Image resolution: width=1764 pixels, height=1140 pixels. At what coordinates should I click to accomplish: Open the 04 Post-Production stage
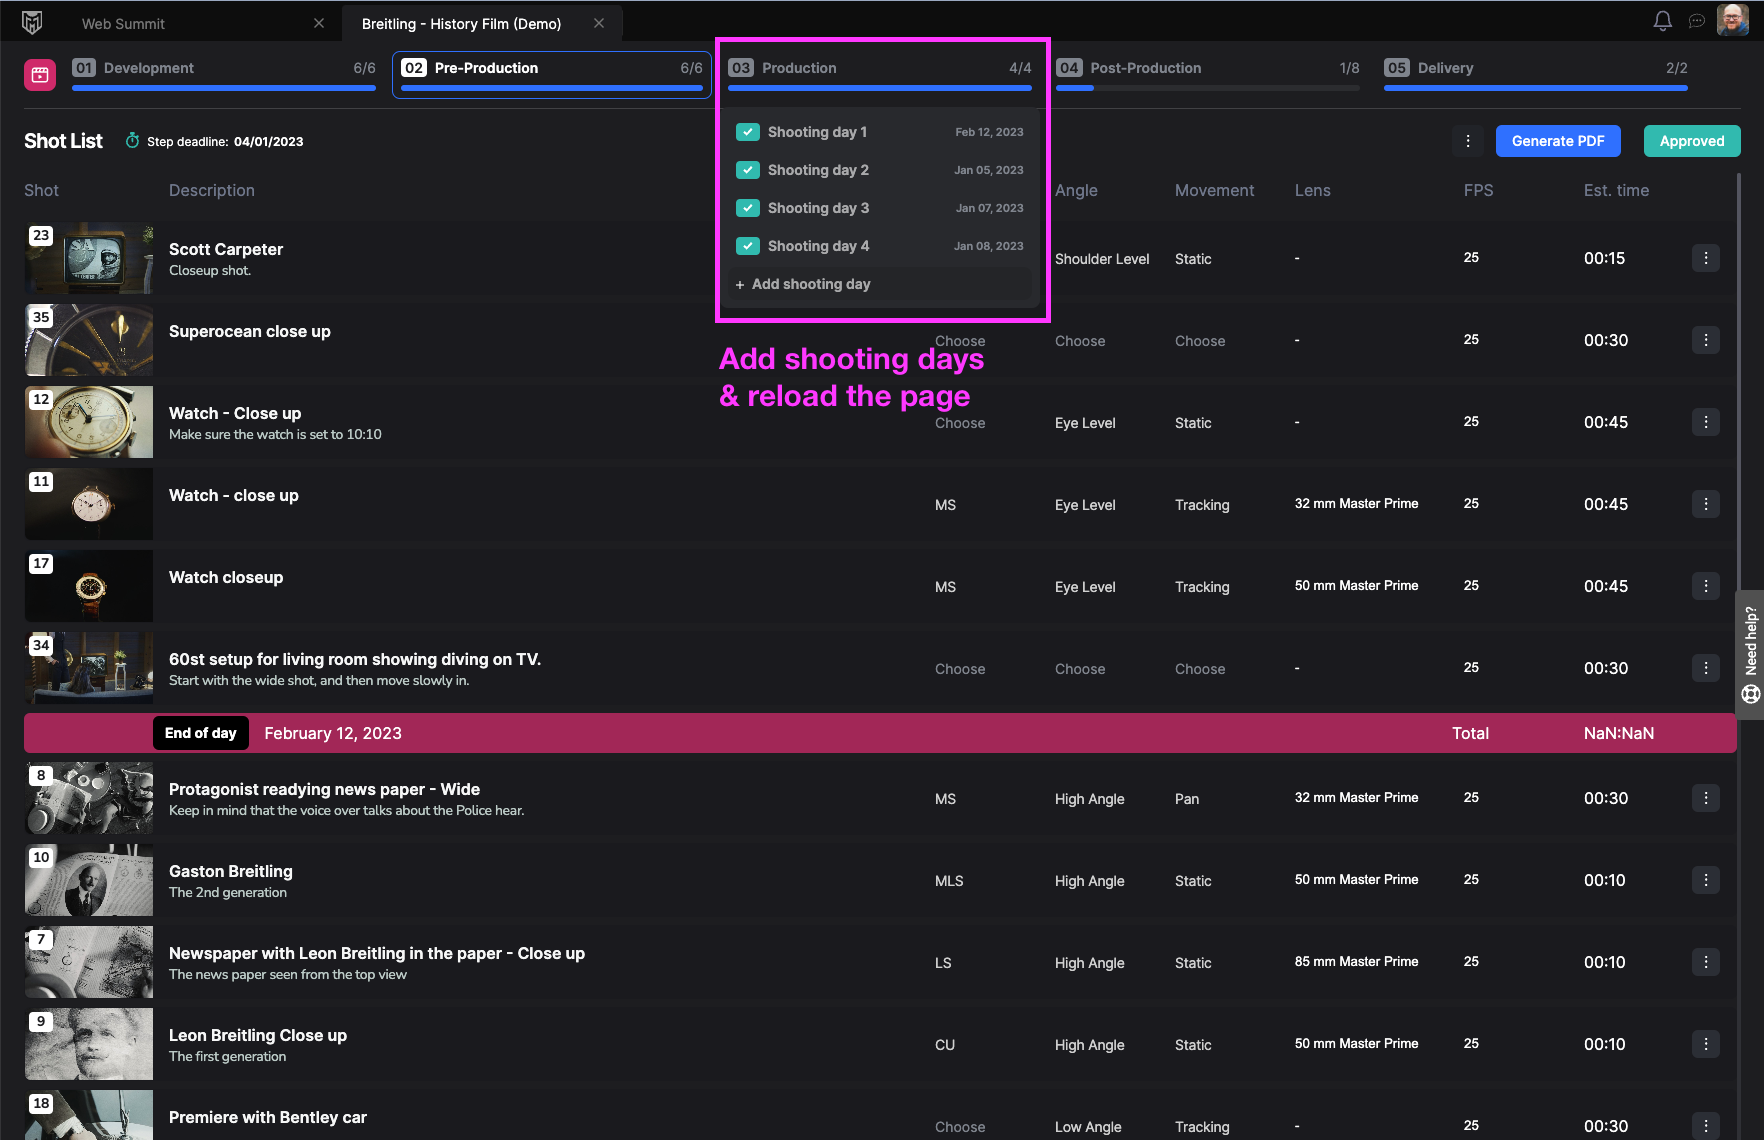1208,75
